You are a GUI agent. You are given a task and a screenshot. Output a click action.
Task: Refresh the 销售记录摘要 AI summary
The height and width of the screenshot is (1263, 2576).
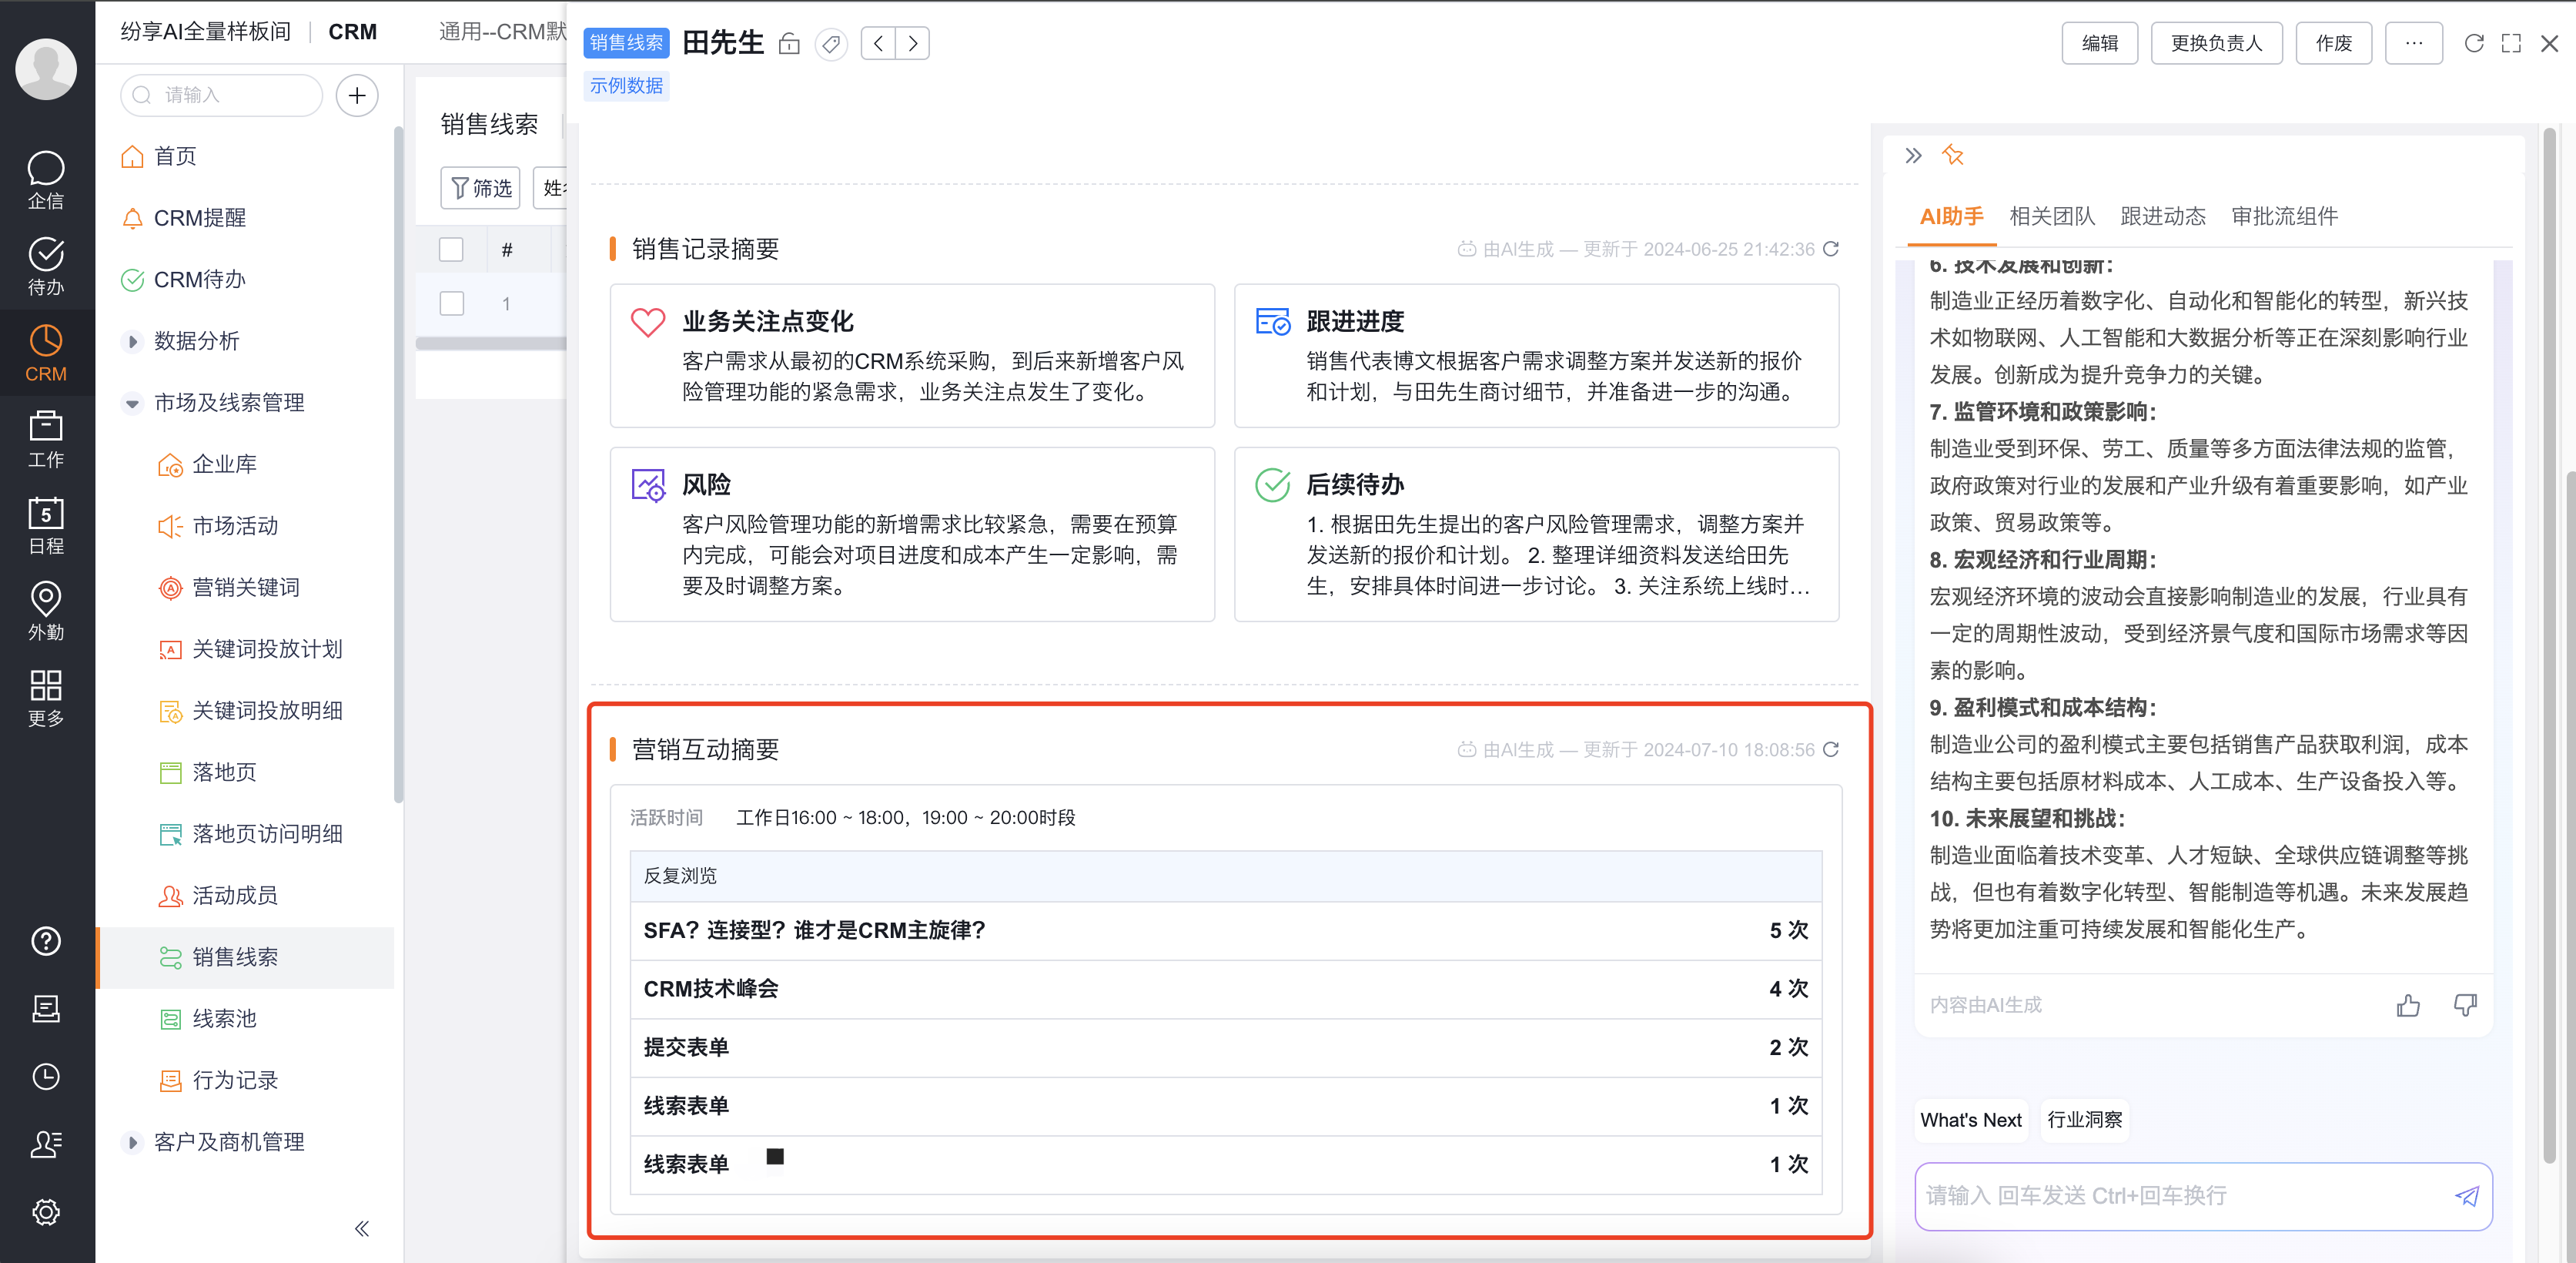1831,249
